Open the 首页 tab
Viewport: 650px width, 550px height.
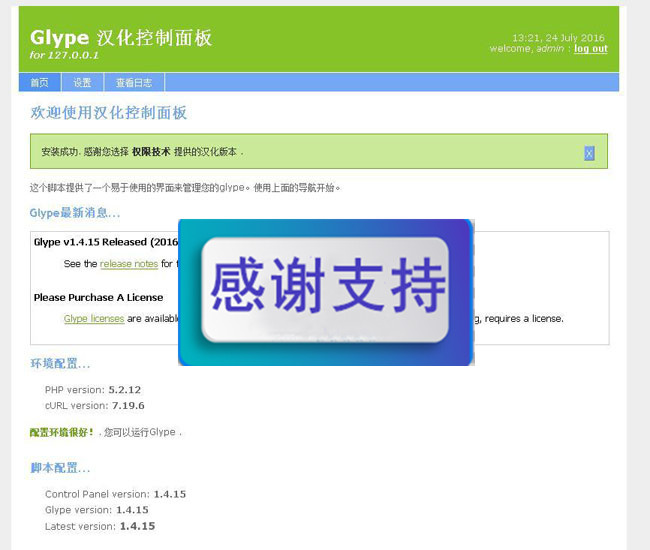point(40,82)
